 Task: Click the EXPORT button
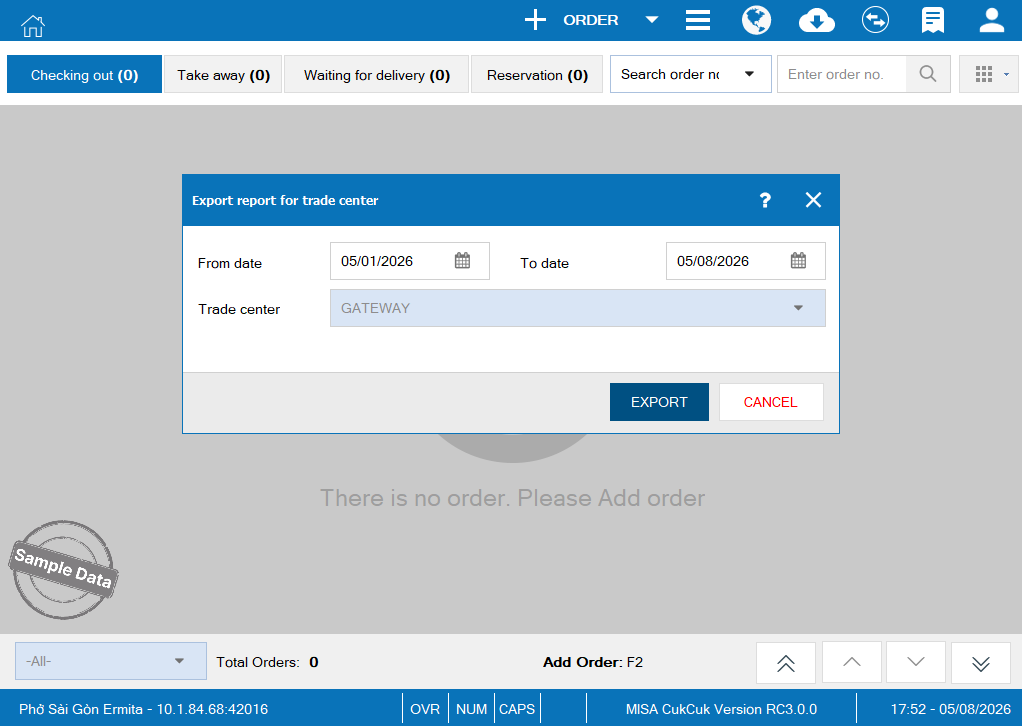[x=659, y=402]
